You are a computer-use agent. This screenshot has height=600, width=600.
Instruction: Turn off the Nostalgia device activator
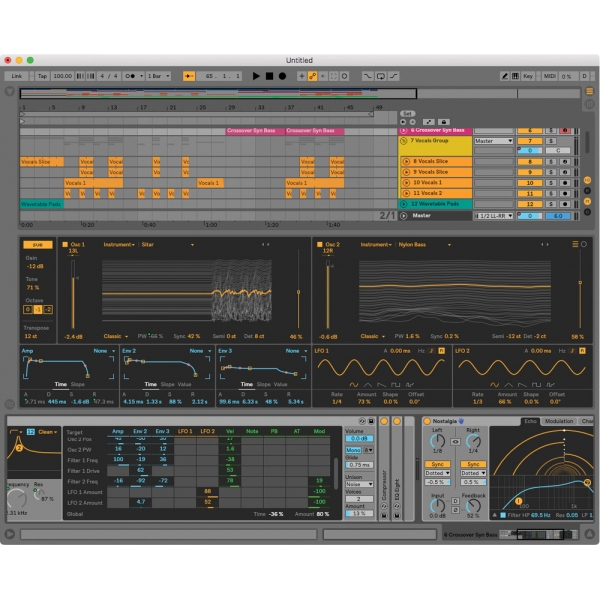(426, 421)
